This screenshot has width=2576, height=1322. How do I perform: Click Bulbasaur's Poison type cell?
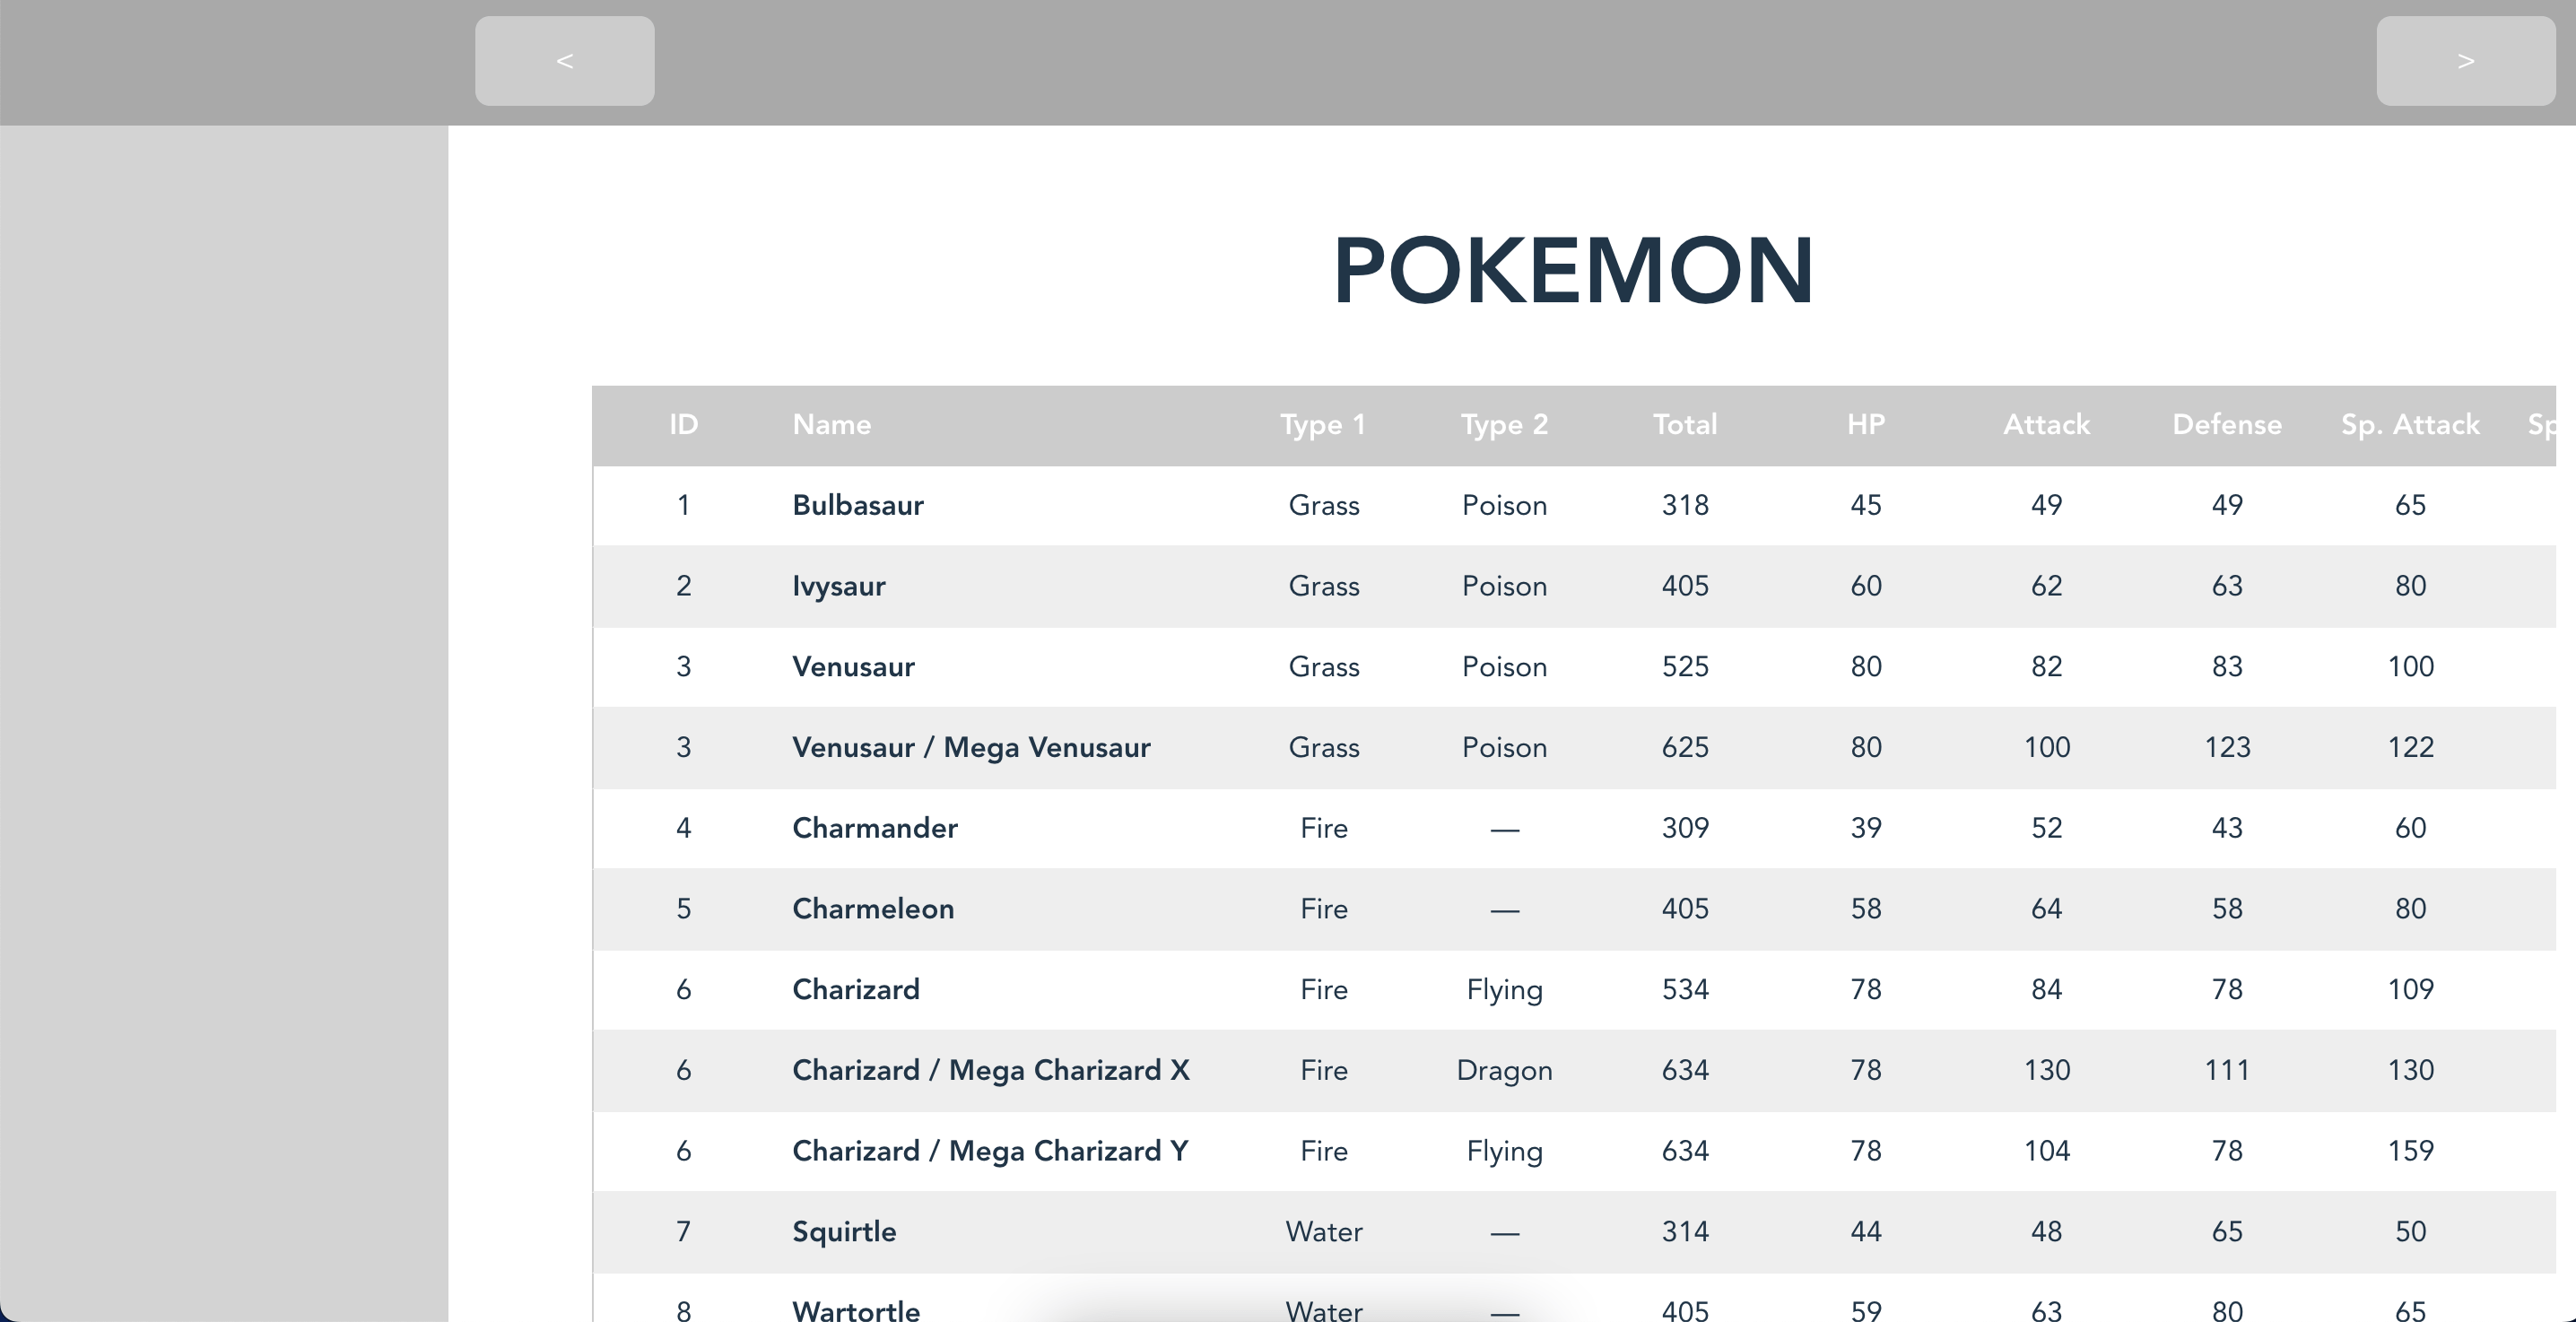click(1504, 506)
